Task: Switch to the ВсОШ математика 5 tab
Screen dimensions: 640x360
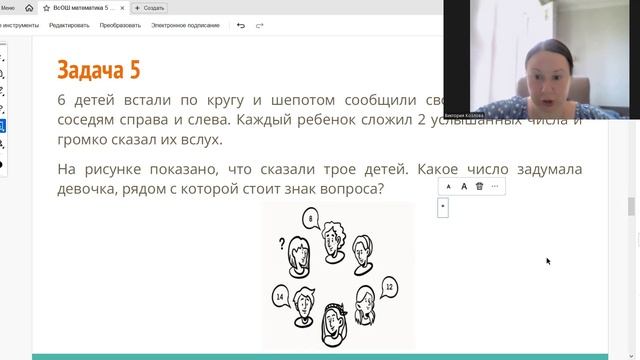Action: coord(84,8)
